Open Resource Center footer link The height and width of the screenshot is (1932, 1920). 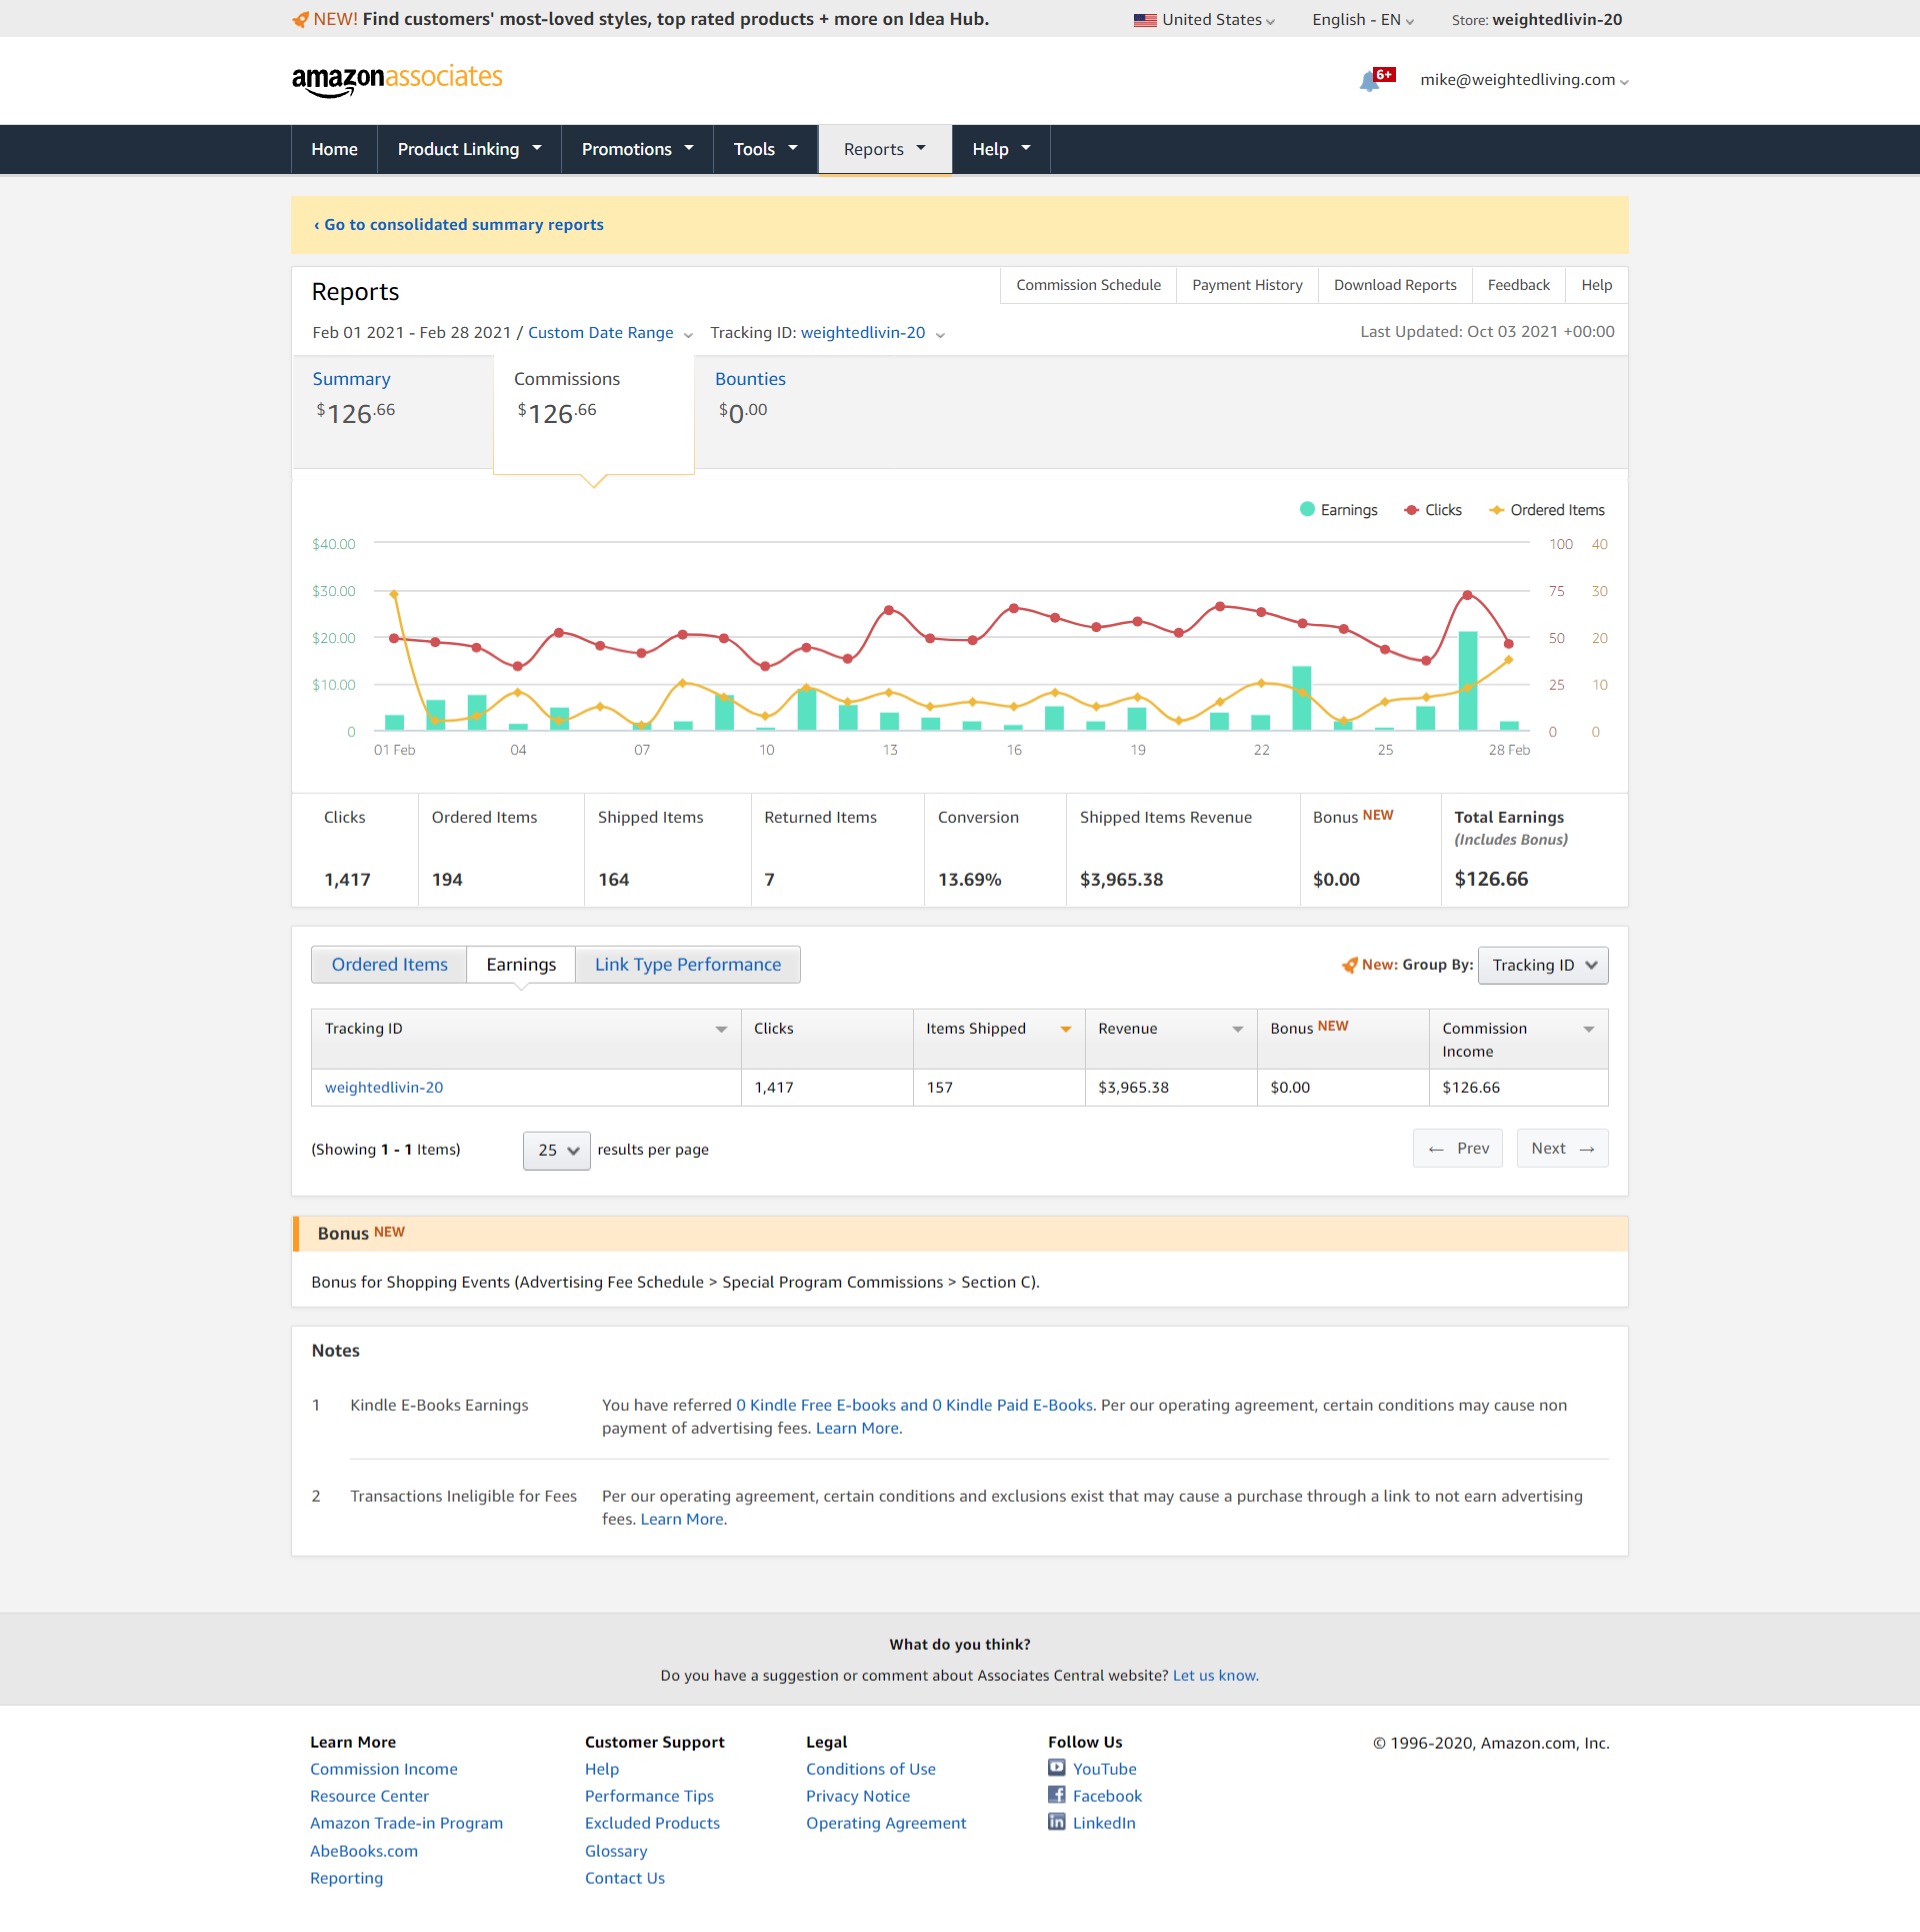tap(369, 1796)
